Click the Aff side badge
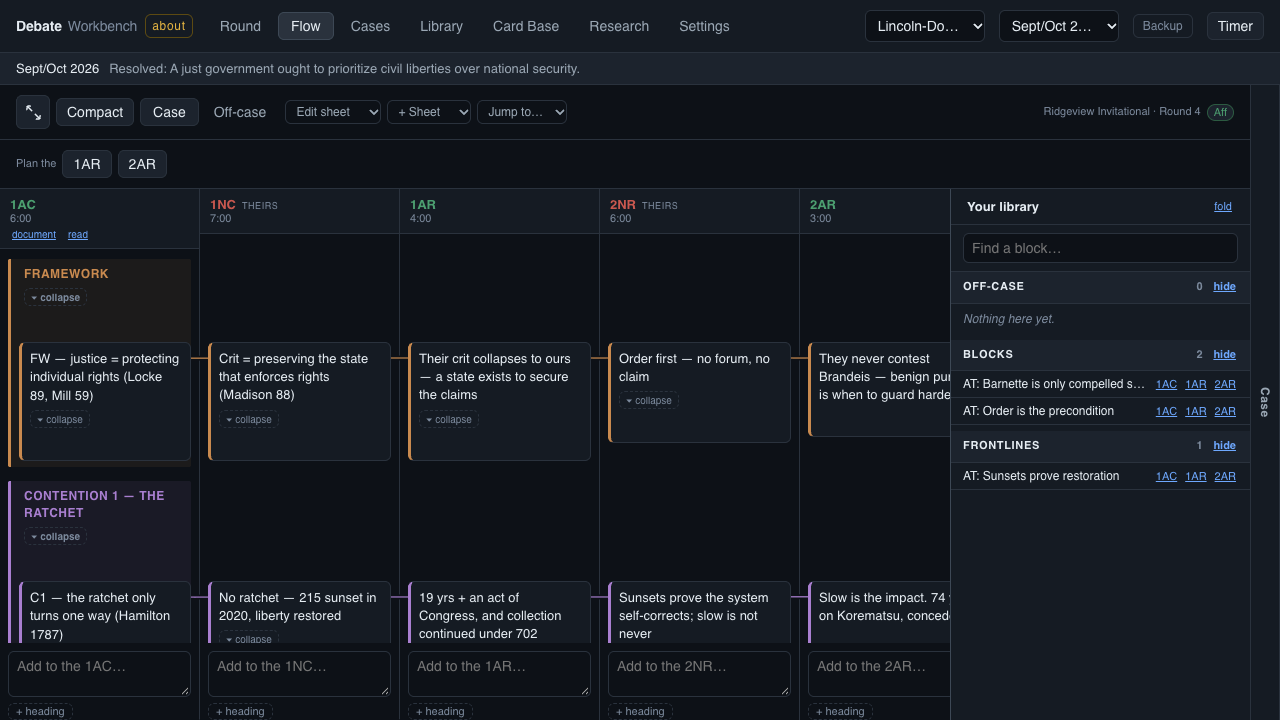The image size is (1280, 720). coord(1220,112)
